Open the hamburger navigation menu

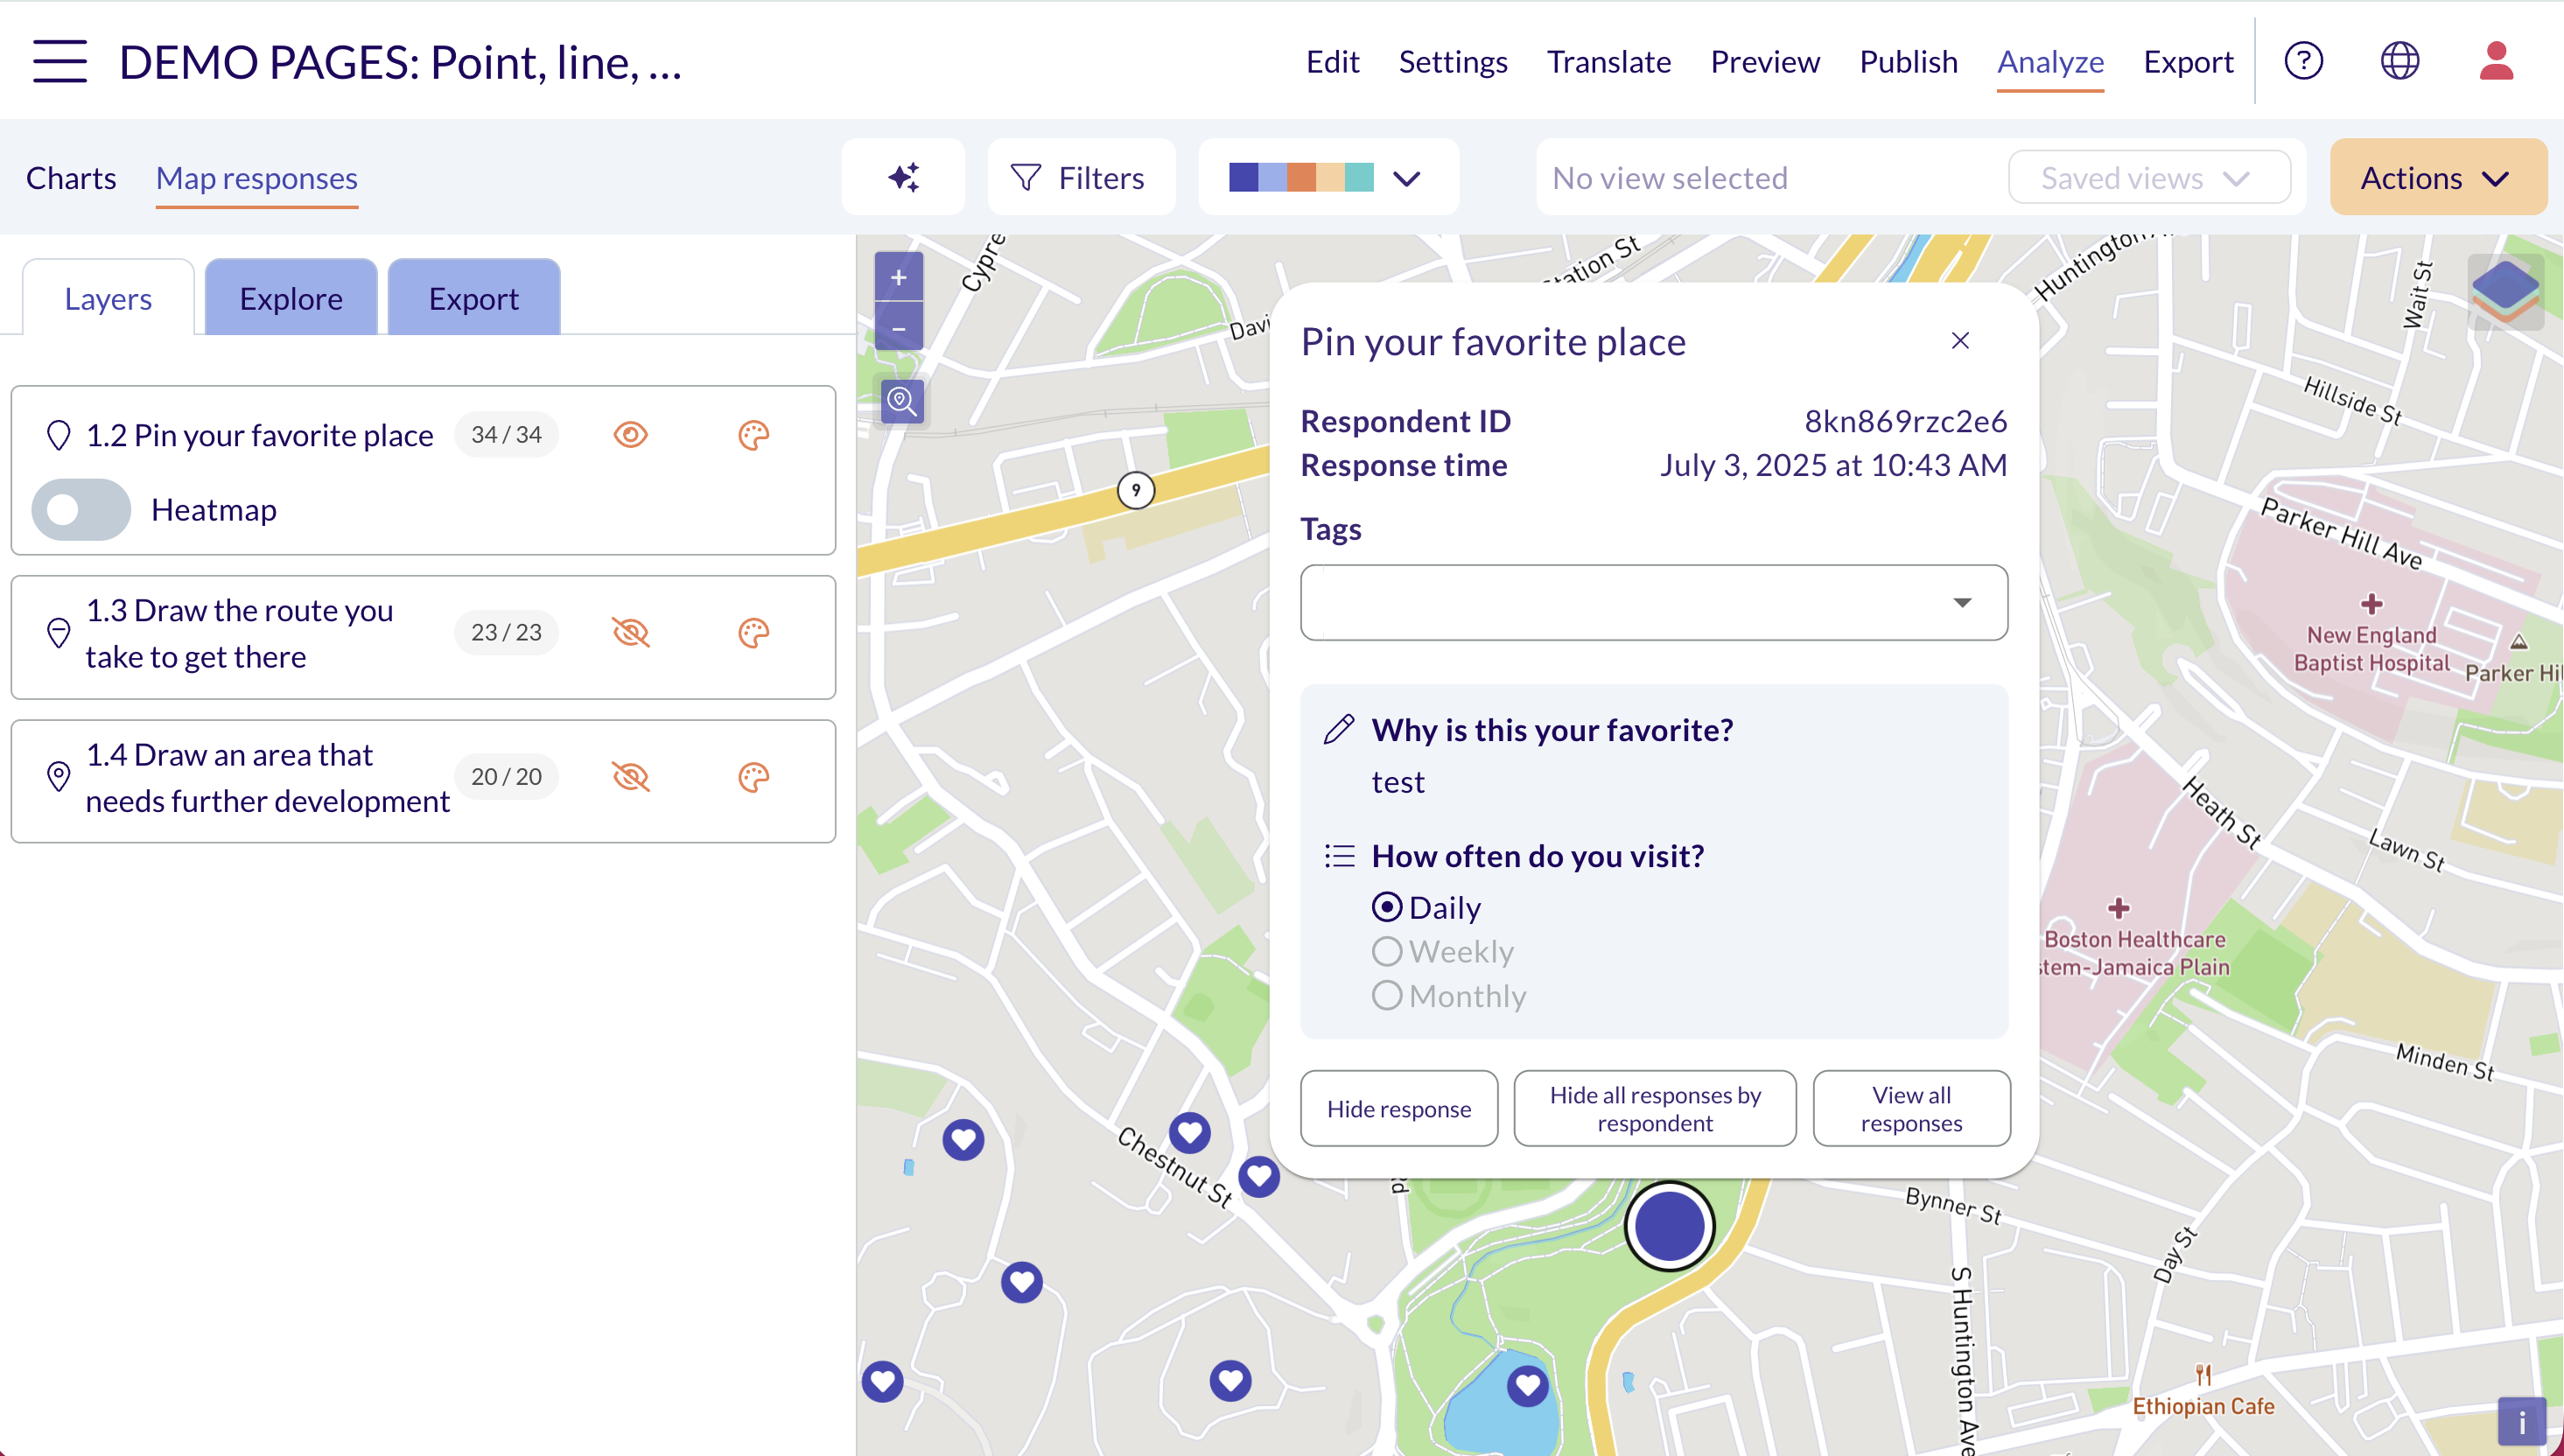coord(59,60)
